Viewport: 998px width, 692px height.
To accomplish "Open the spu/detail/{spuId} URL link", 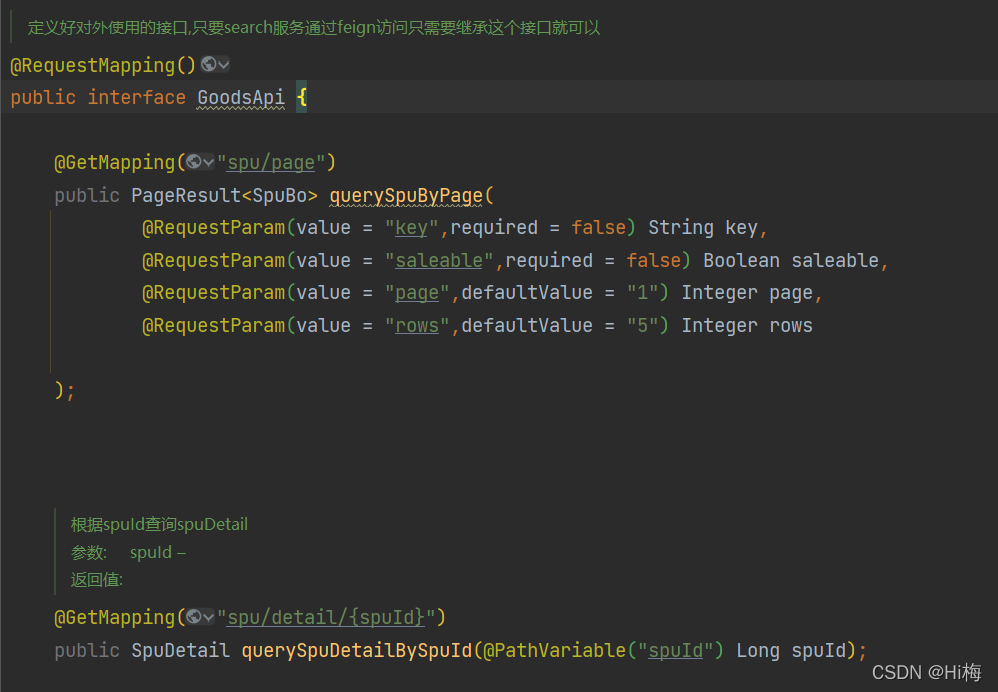I will [326, 618].
